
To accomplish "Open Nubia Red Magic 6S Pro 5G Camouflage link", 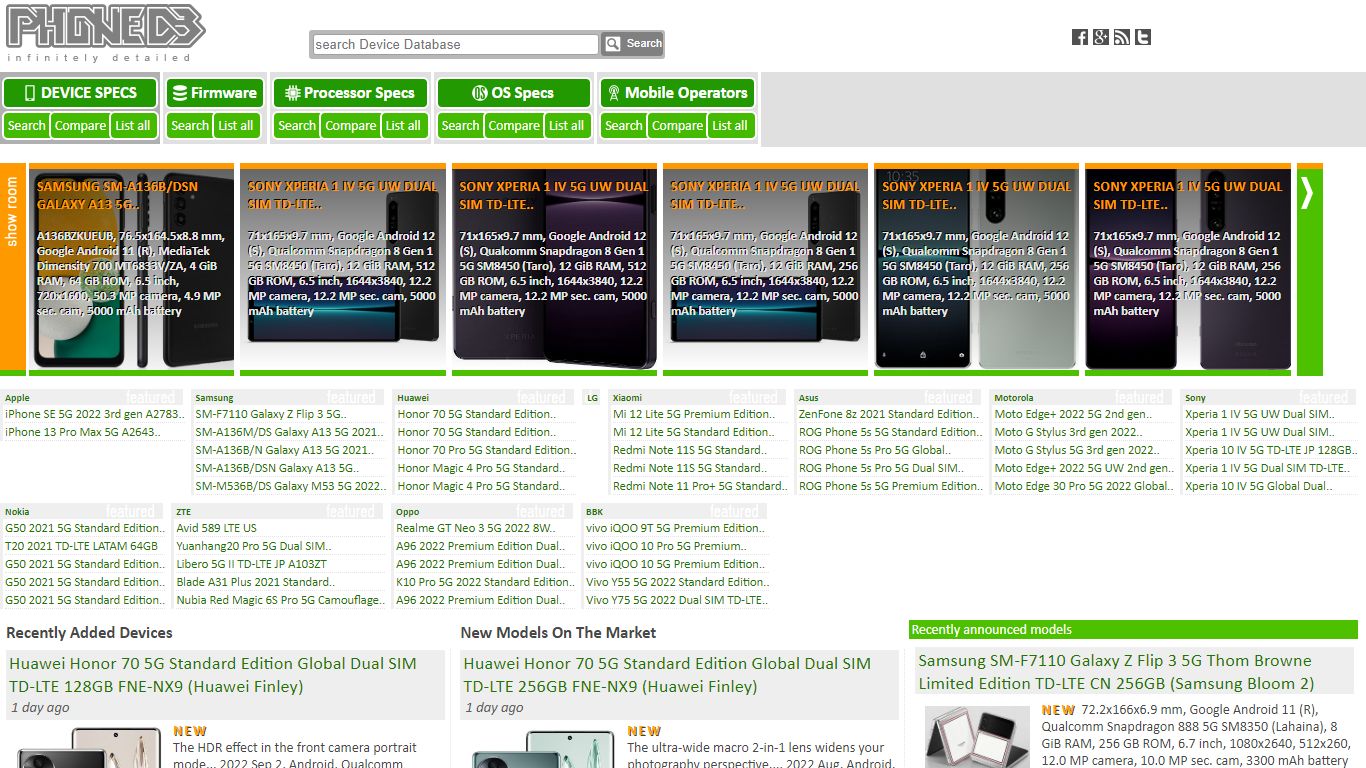I will [281, 600].
